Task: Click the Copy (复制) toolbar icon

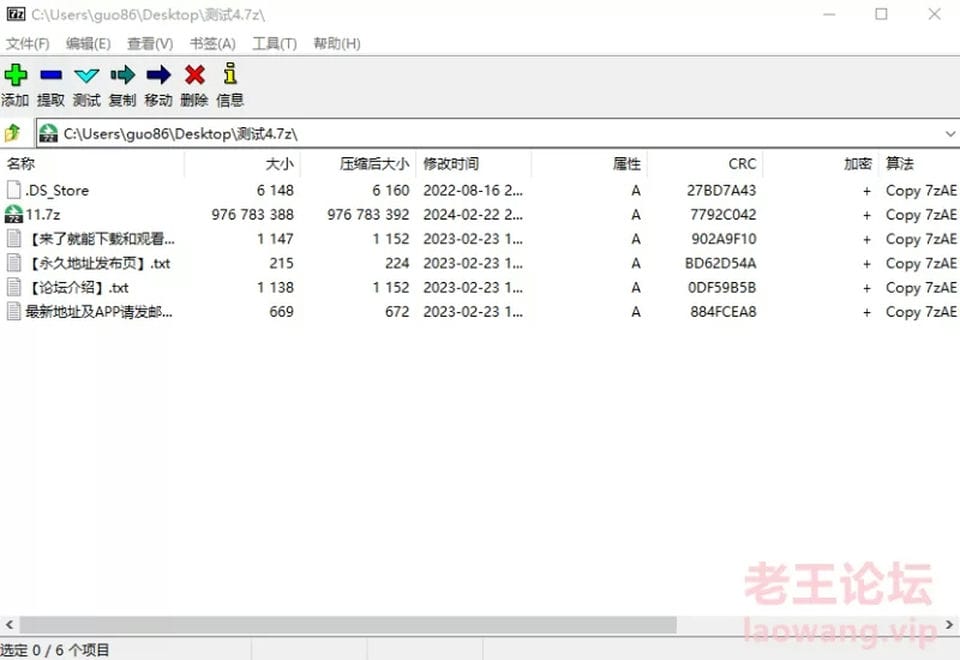Action: pos(122,75)
